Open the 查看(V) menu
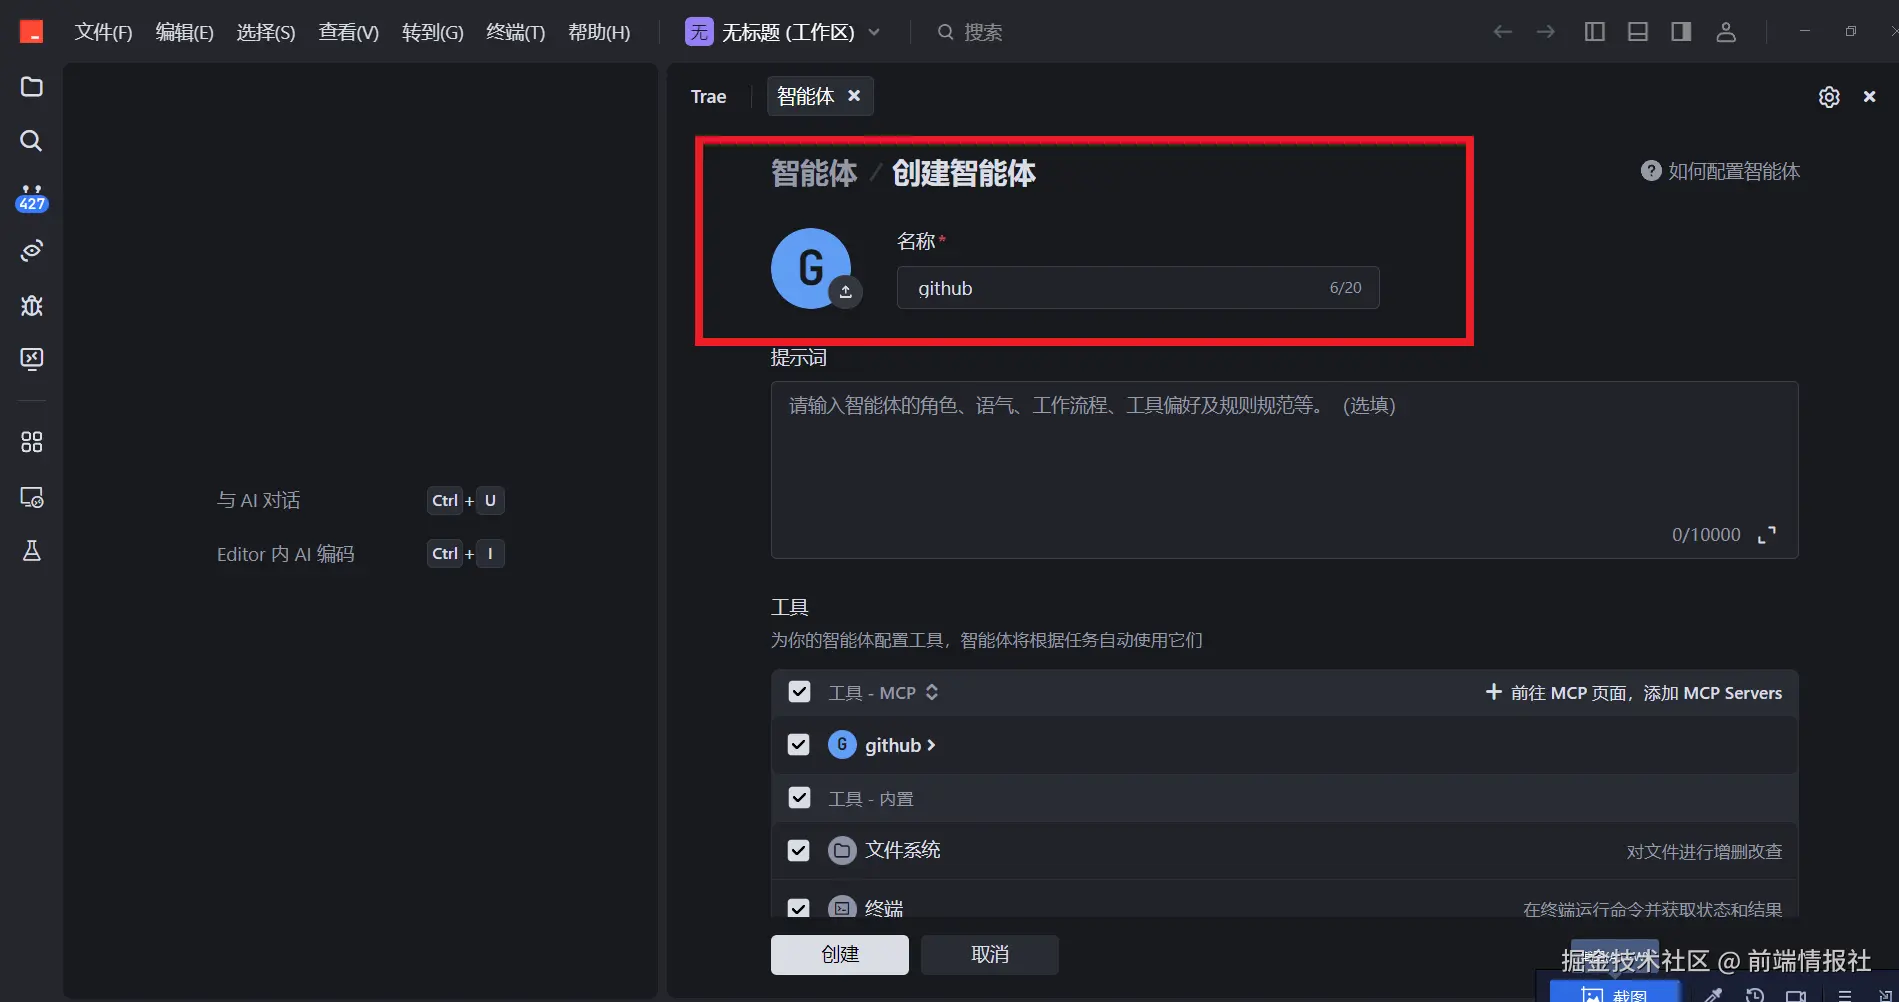This screenshot has width=1899, height=1002. (x=349, y=32)
